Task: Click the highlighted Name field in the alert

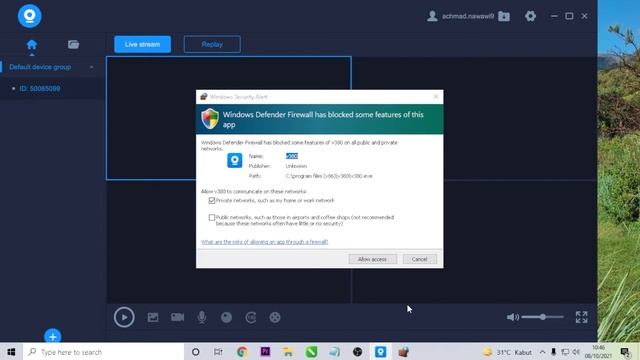Action: pos(292,156)
